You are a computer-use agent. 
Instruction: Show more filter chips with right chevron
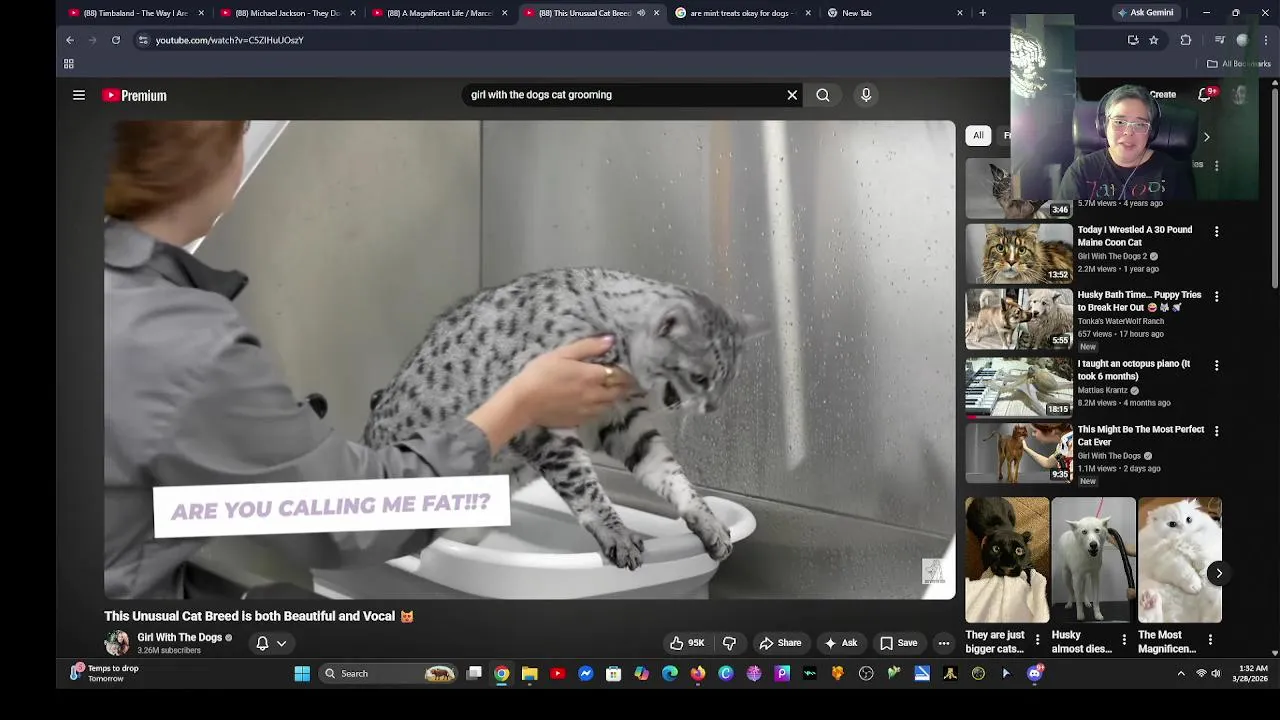point(1206,137)
